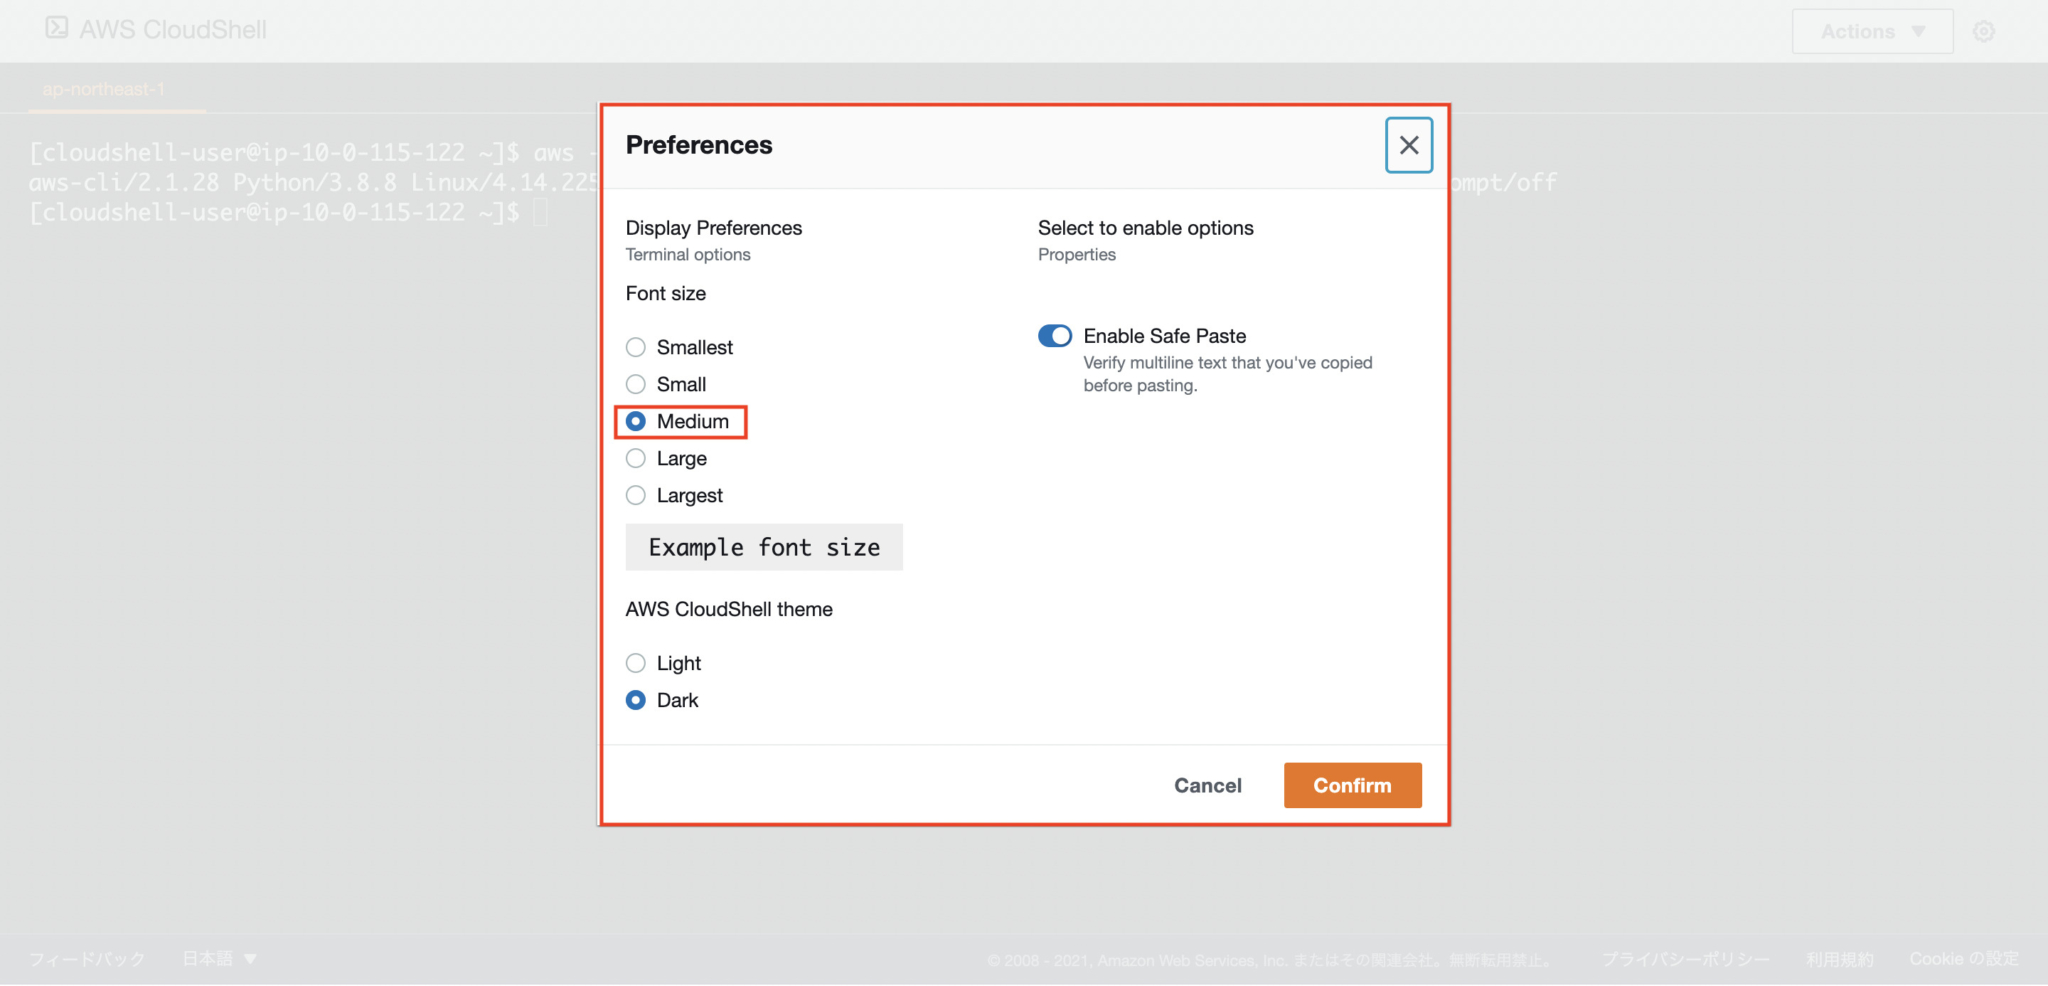Choose the Medium font size option

tap(635, 421)
